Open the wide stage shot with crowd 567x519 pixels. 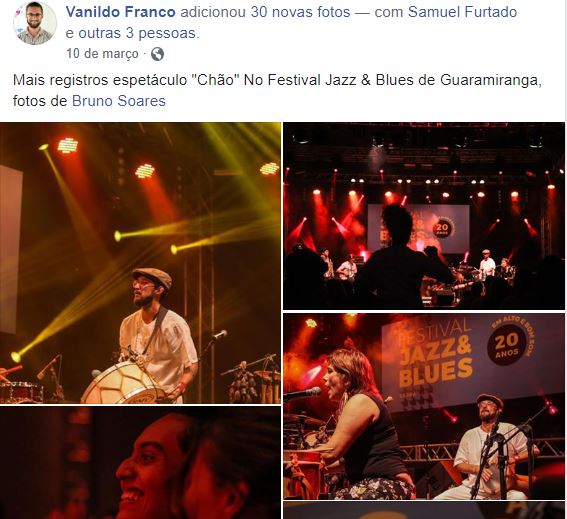pyautogui.click(x=424, y=216)
